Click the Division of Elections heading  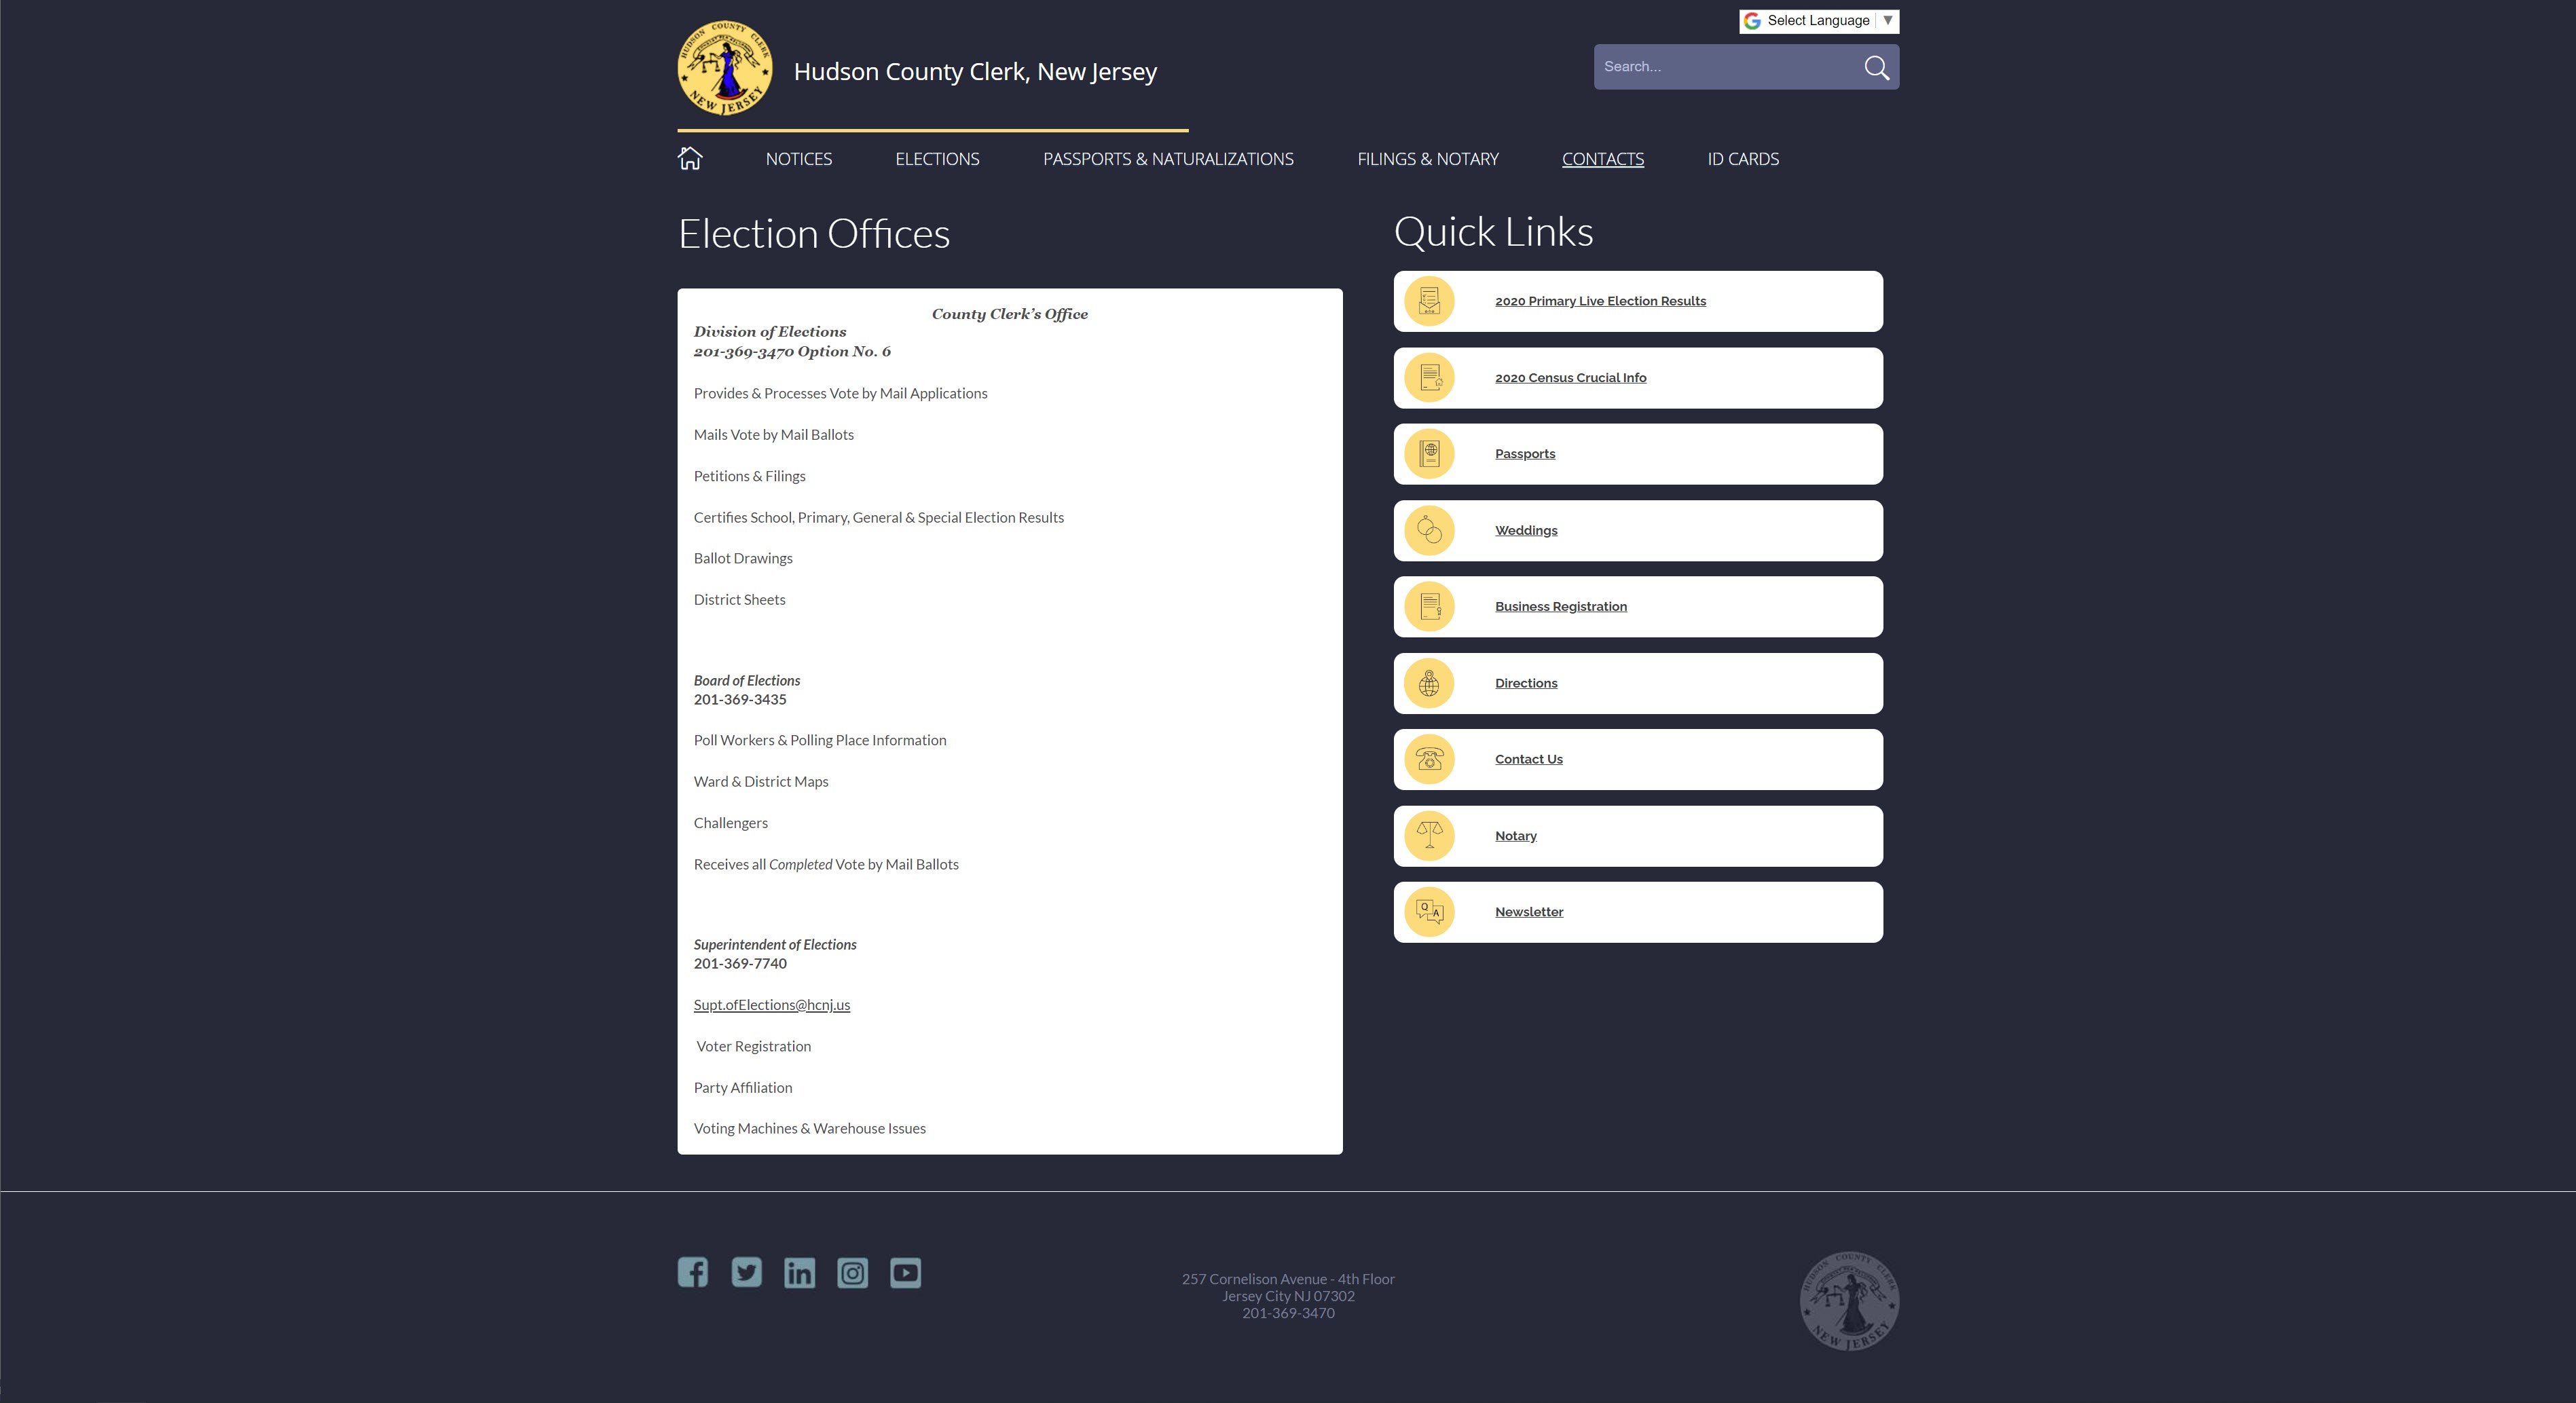click(770, 332)
